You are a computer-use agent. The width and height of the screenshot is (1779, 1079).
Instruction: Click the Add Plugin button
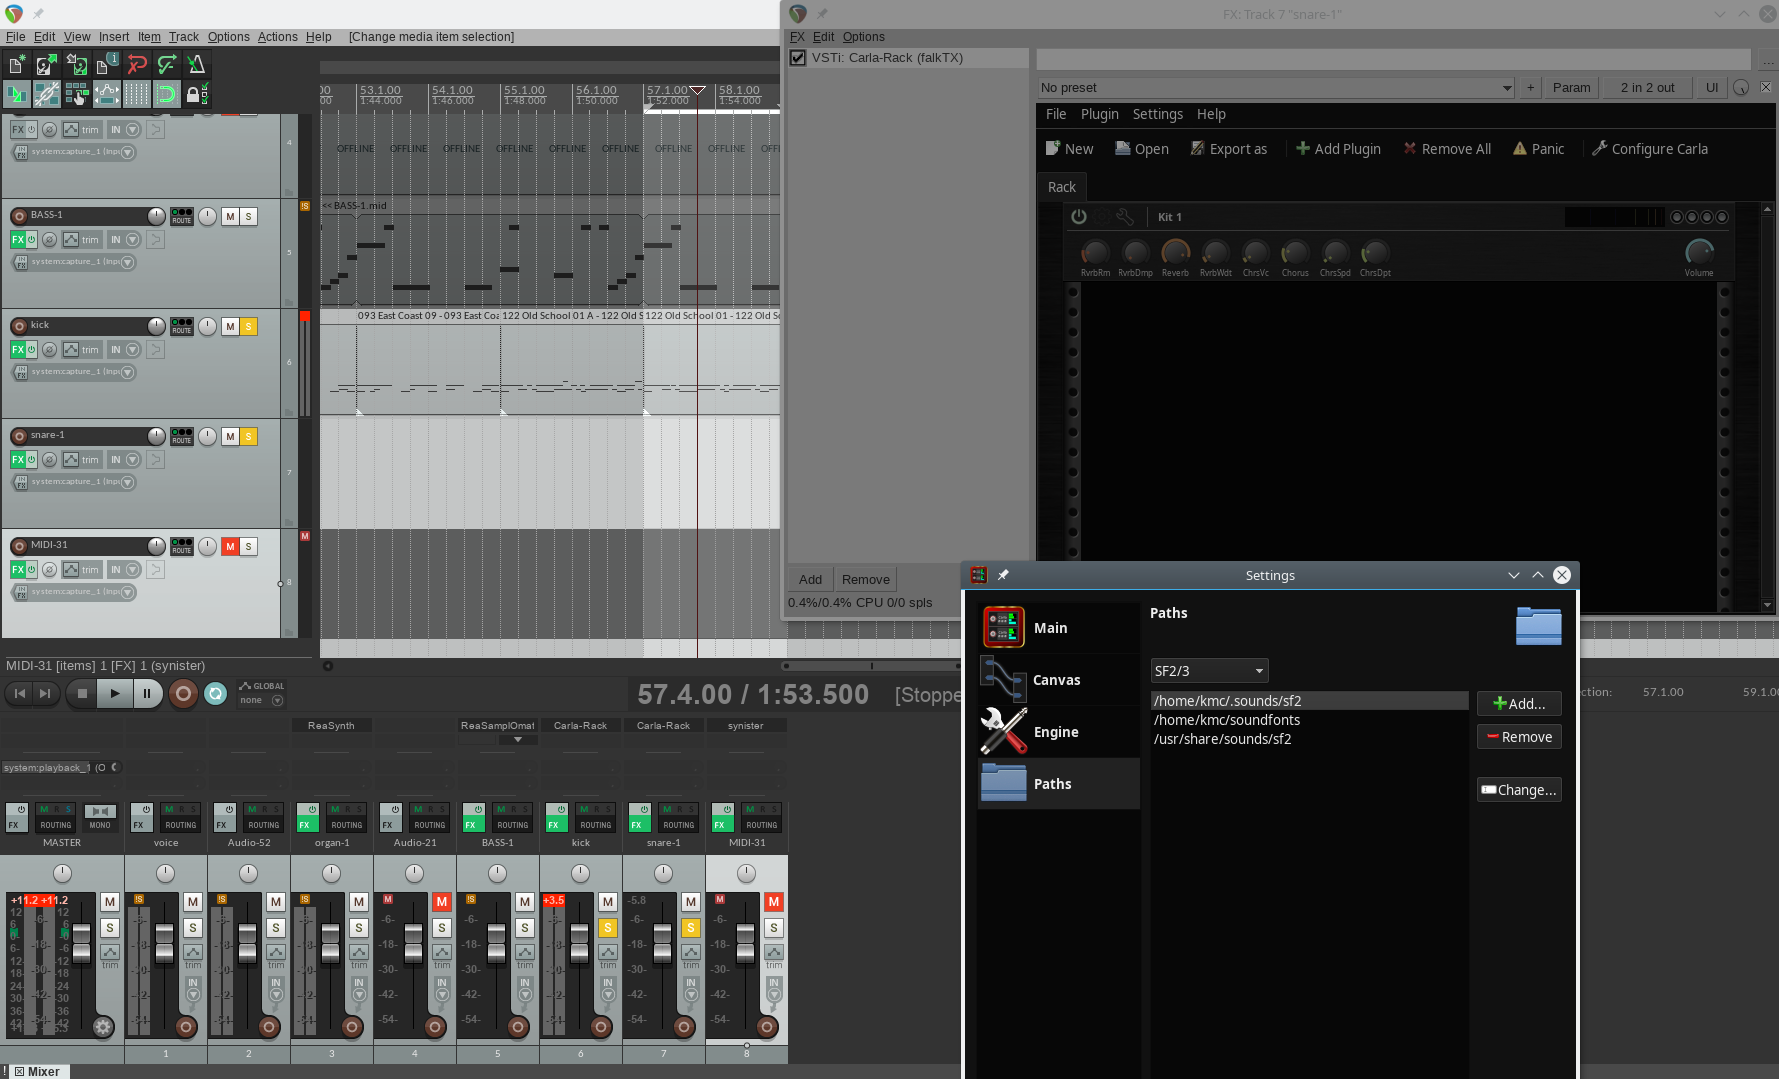(1337, 149)
